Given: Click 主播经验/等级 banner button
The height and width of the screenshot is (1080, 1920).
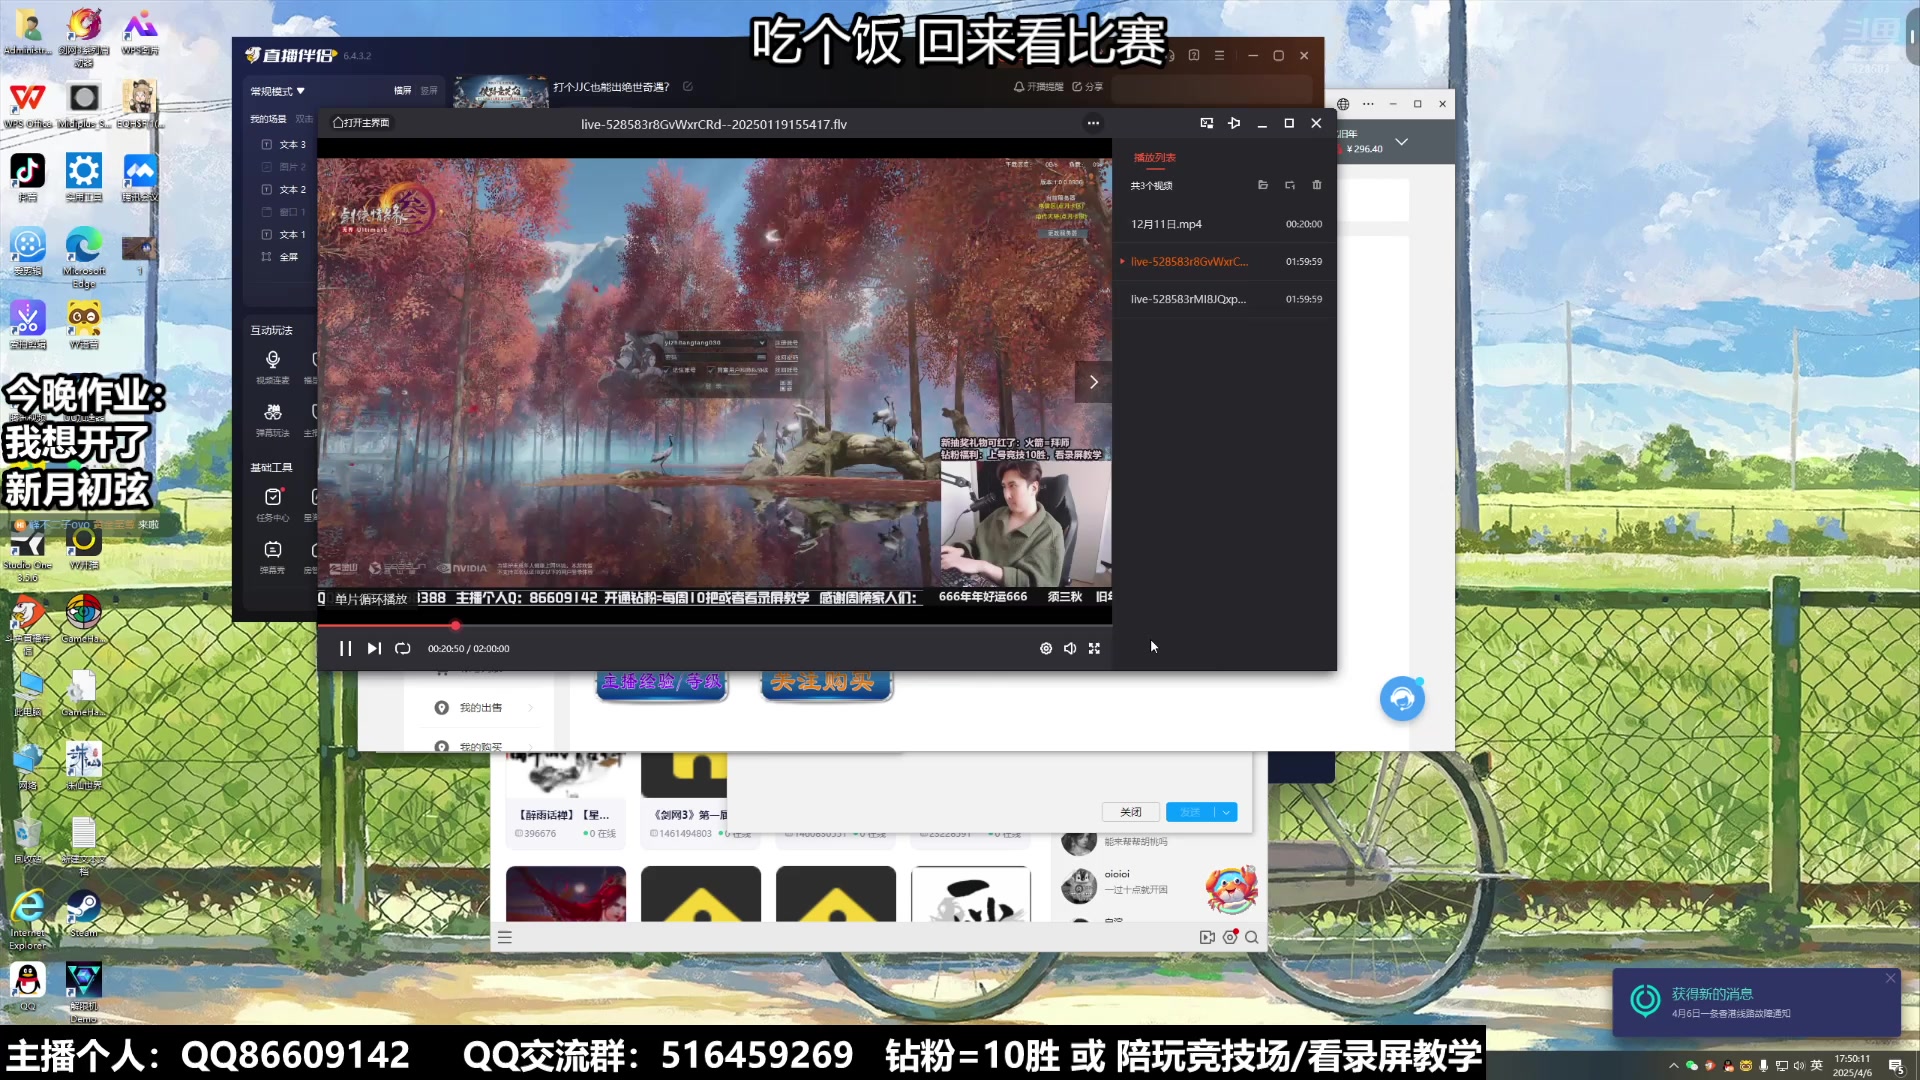Looking at the screenshot, I should click(662, 683).
